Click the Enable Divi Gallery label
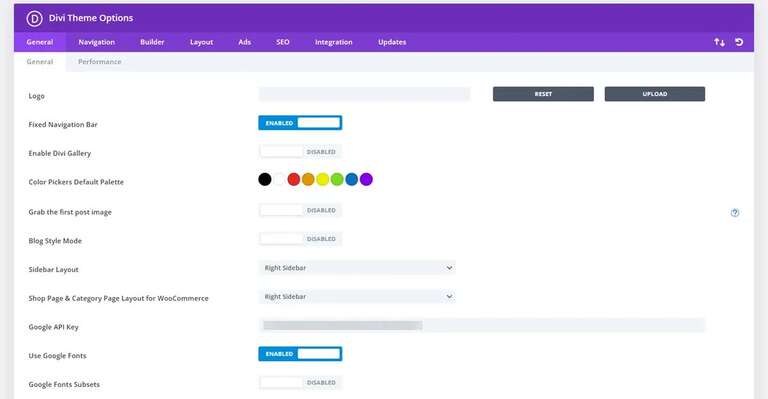 click(60, 153)
